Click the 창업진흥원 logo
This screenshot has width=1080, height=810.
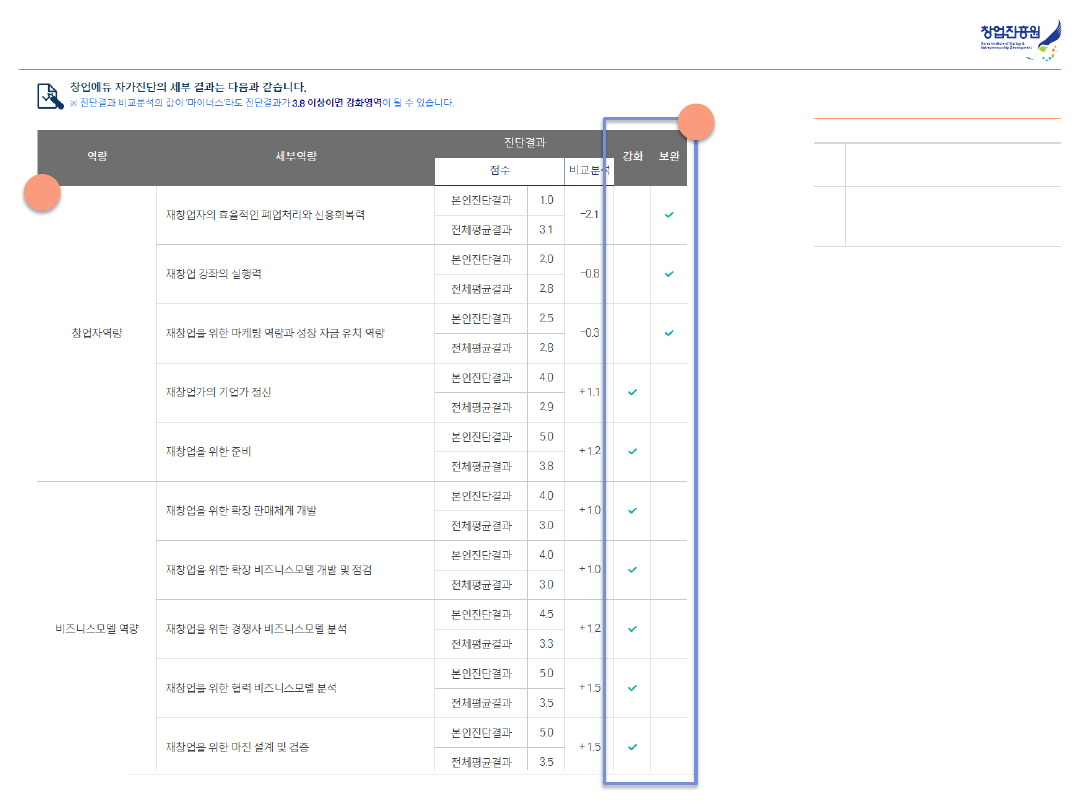[x=1020, y=40]
